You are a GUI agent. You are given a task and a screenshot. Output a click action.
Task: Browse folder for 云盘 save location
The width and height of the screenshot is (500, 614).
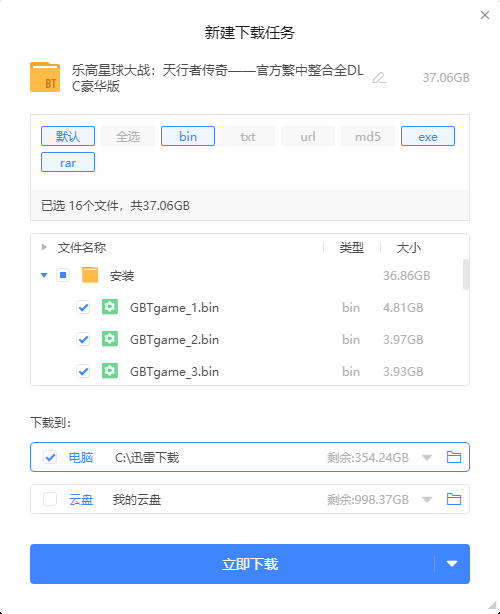pos(454,499)
